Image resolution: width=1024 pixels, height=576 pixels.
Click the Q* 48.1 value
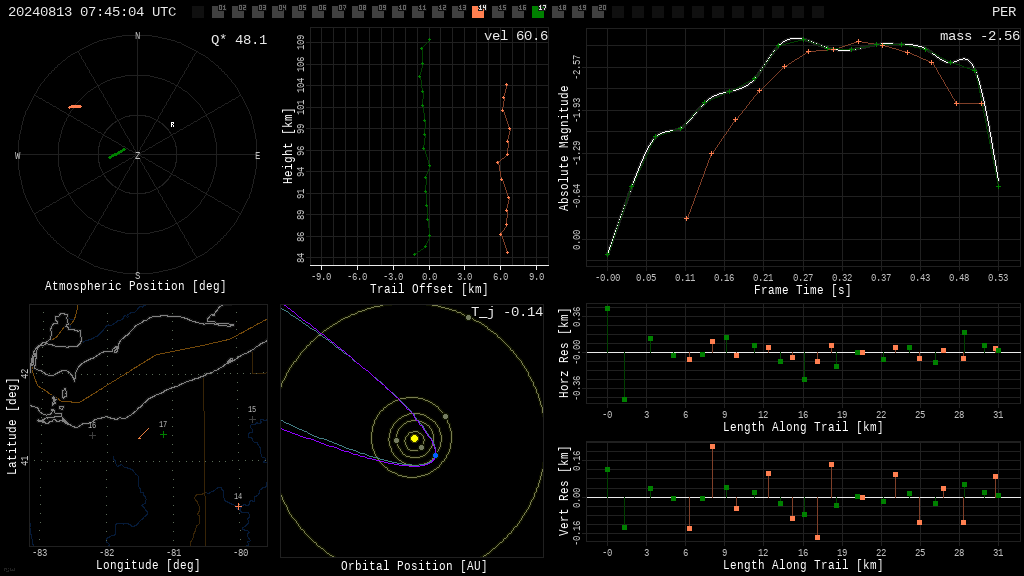click(x=239, y=40)
